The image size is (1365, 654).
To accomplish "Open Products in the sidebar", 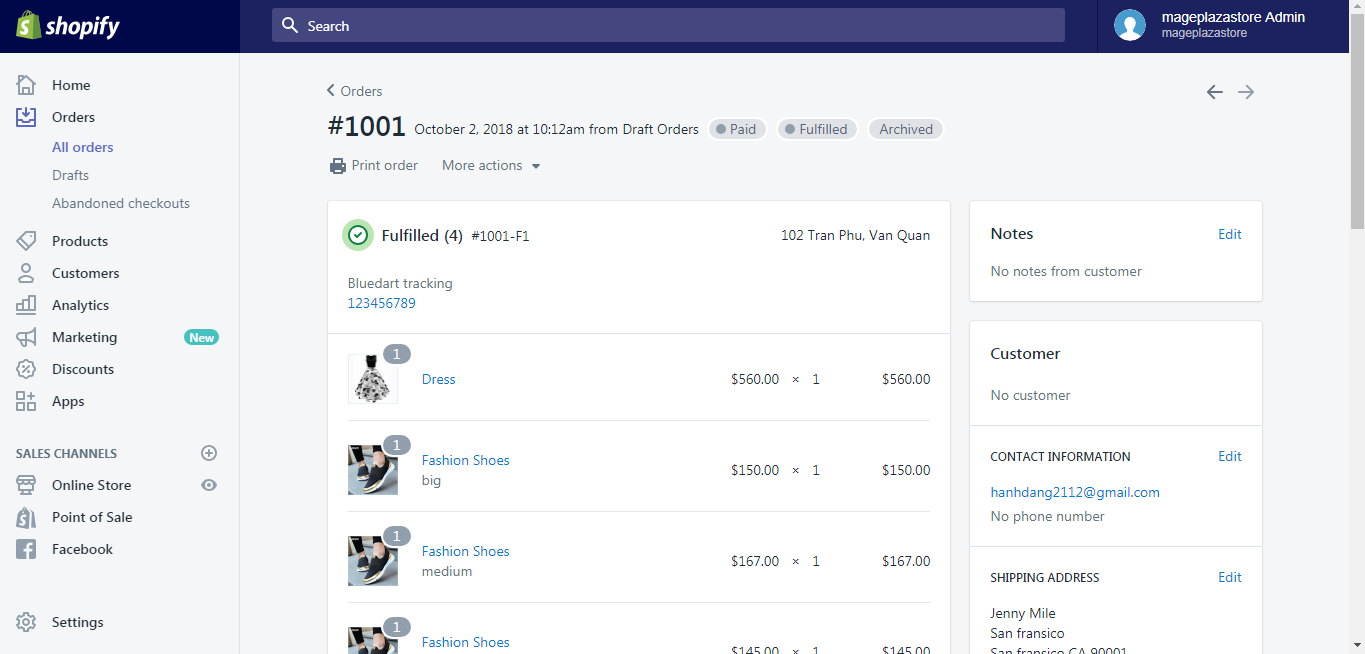I will 80,241.
